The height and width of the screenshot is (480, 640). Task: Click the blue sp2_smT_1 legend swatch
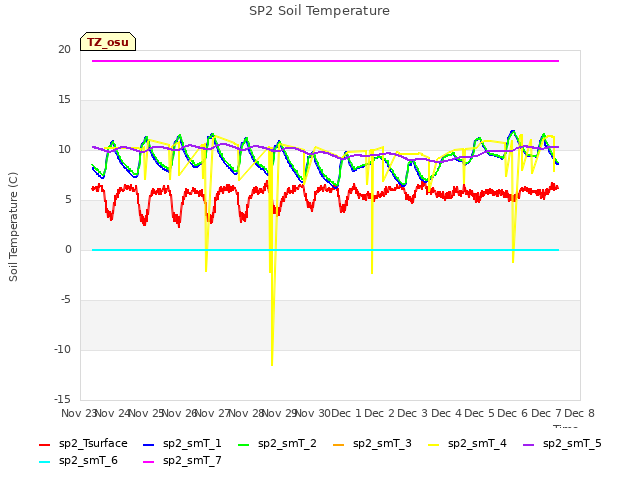[149, 444]
